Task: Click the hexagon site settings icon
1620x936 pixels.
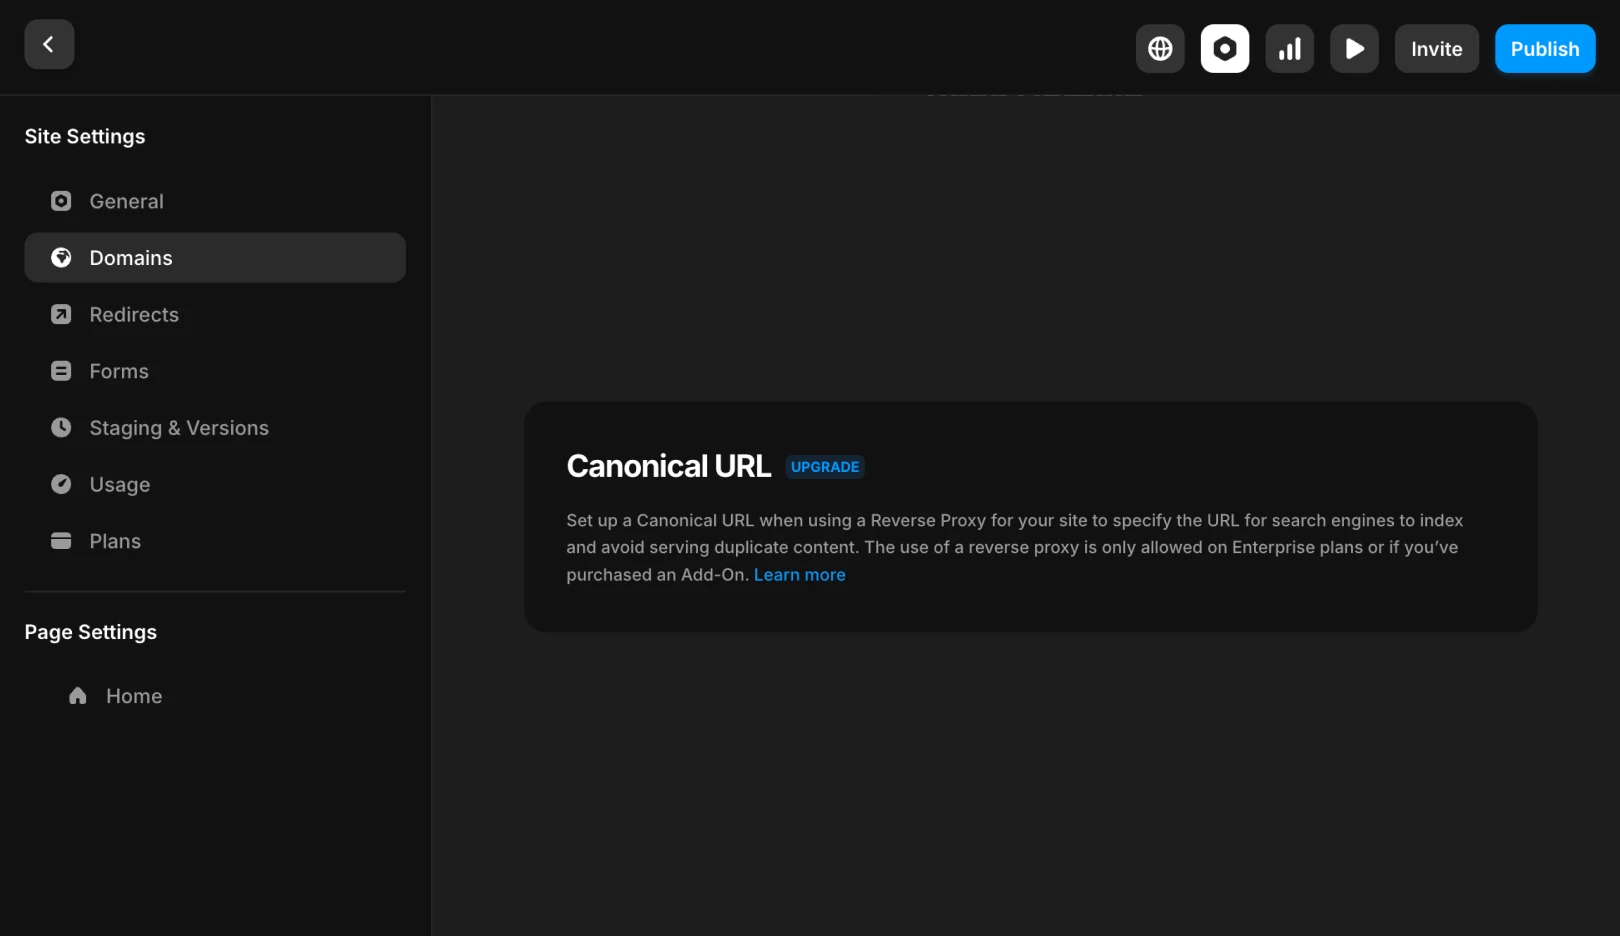Action: (1225, 49)
